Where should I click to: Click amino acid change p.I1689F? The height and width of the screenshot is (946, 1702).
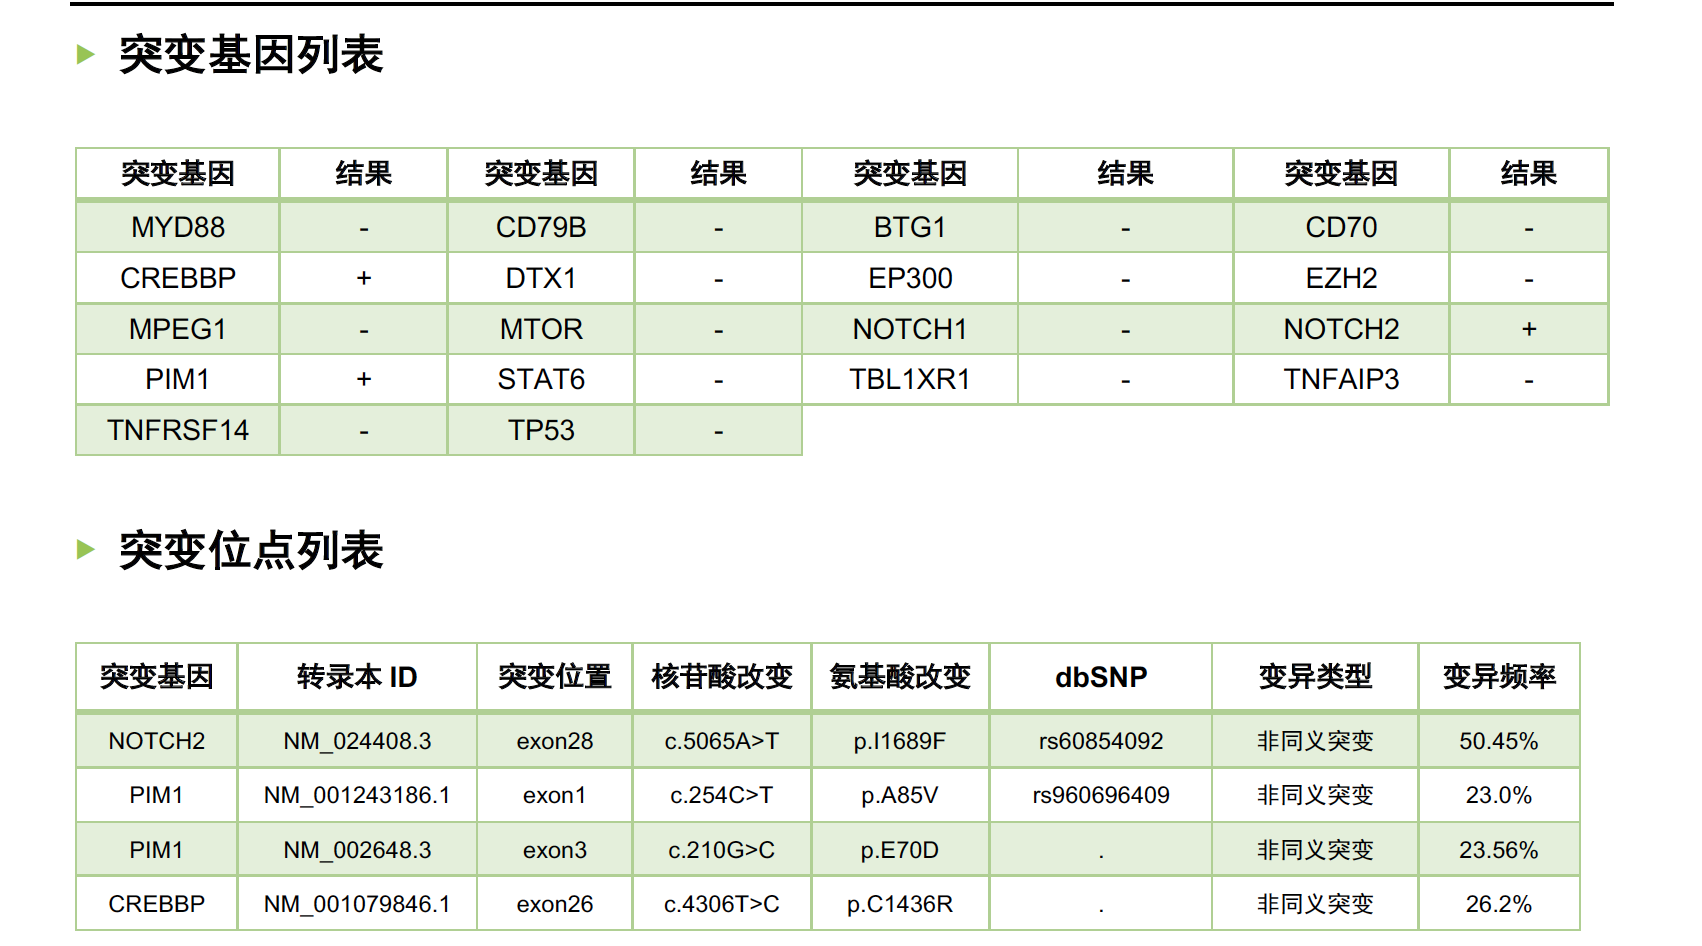pyautogui.click(x=900, y=741)
